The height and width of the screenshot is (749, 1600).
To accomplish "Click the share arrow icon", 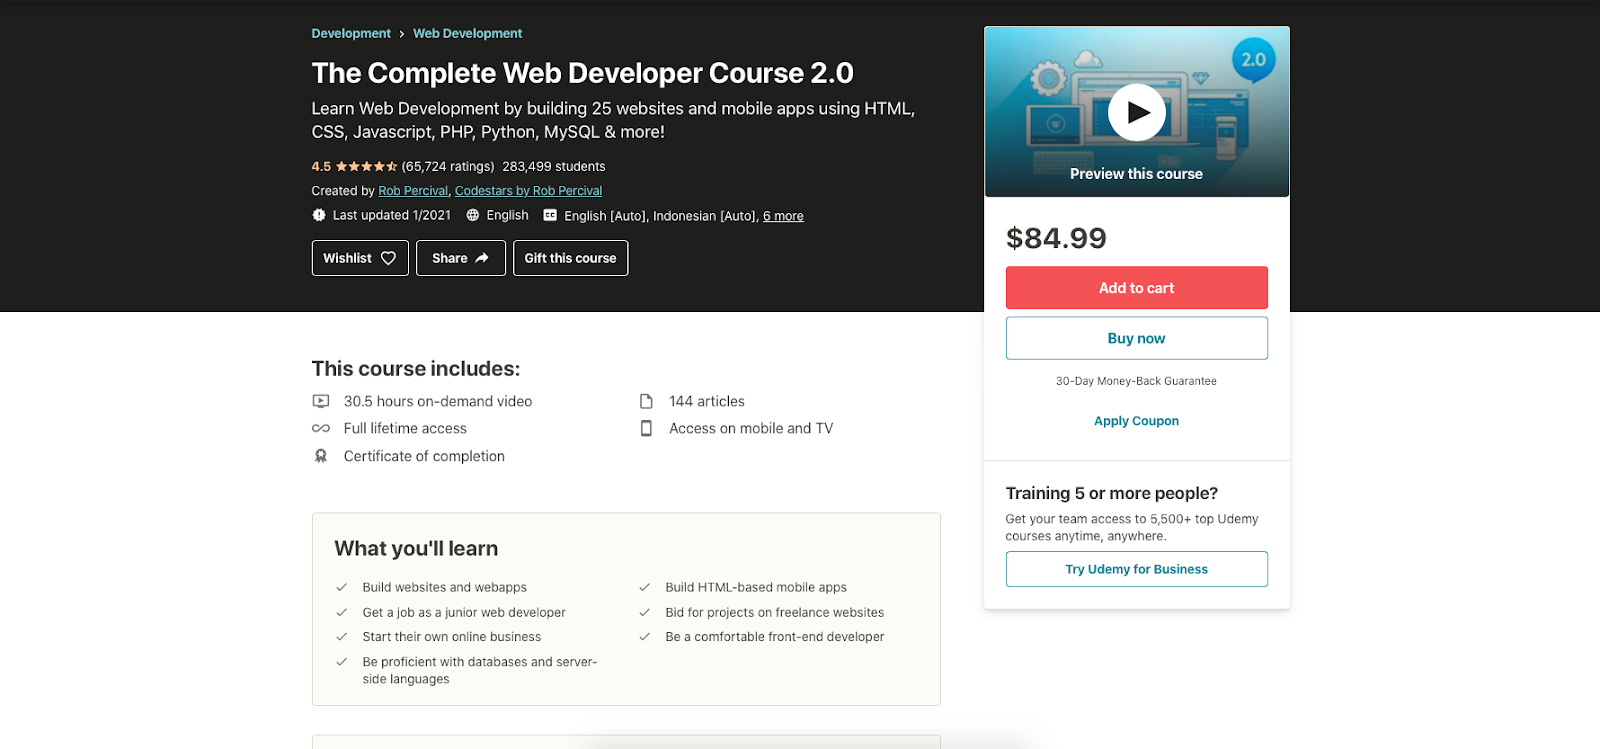I will pos(482,258).
